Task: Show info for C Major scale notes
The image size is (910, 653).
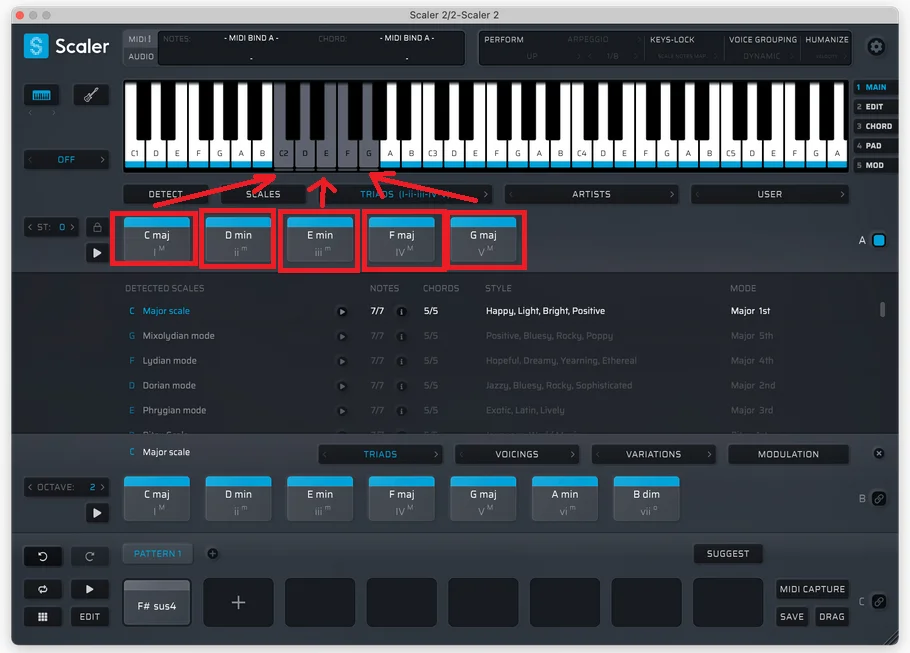Action: click(x=401, y=312)
